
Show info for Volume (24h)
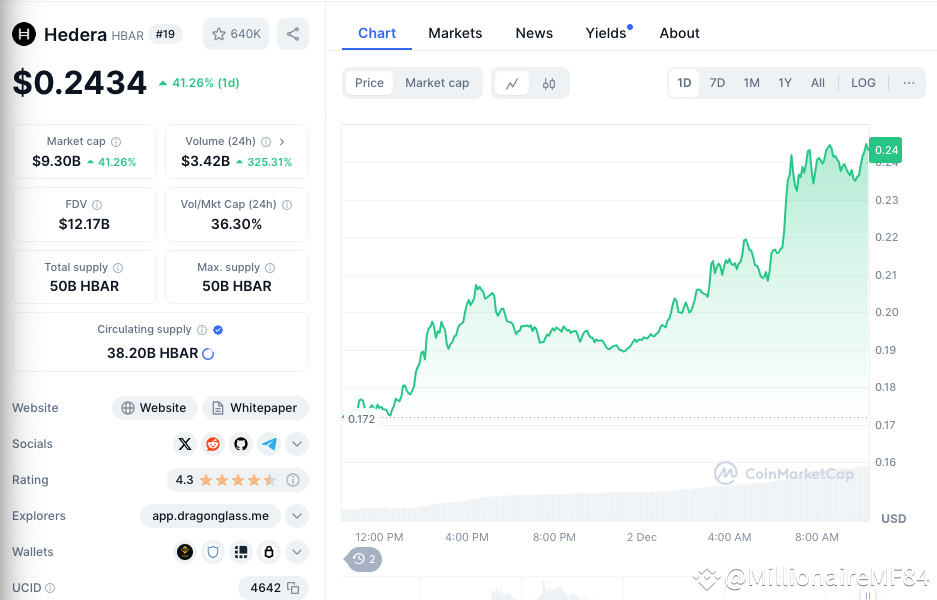click(x=266, y=142)
